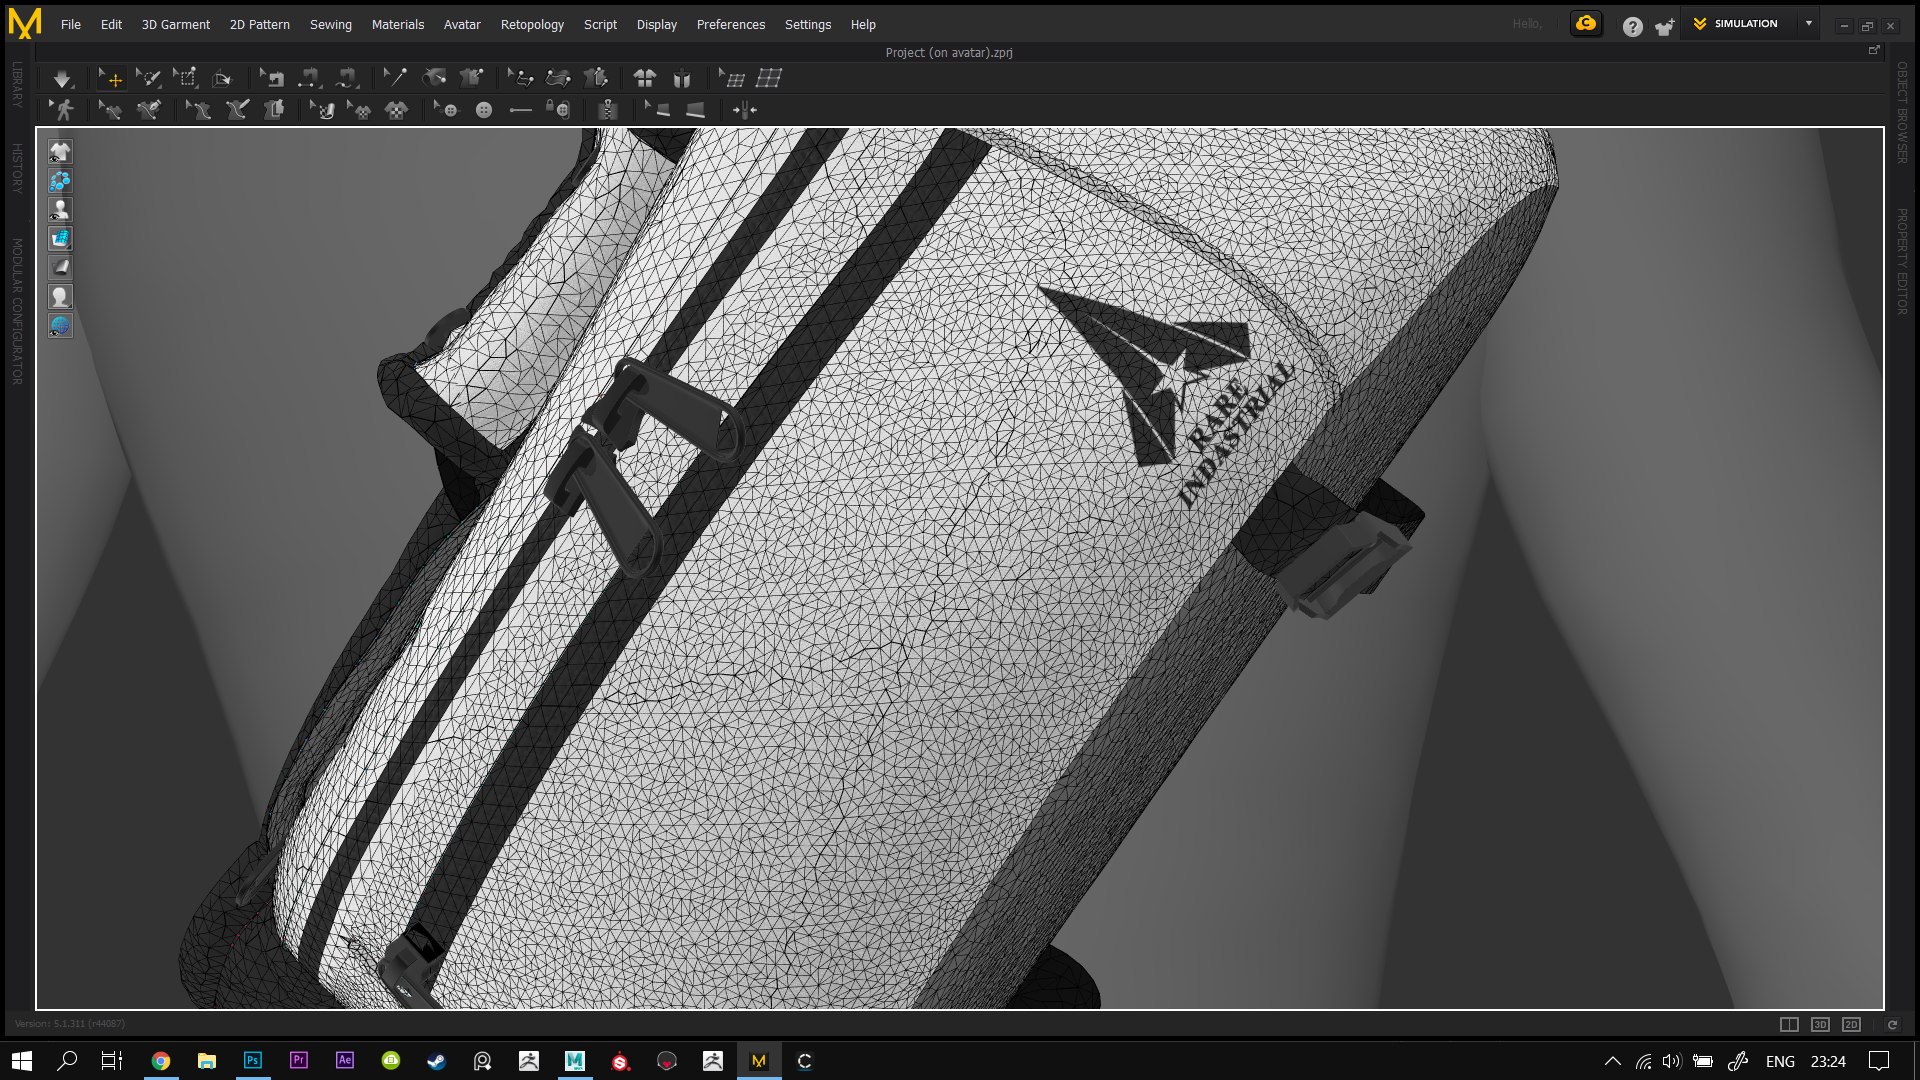1920x1080 pixels.
Task: Switch to split 3D/2D window layout
Action: pyautogui.click(x=1789, y=1024)
